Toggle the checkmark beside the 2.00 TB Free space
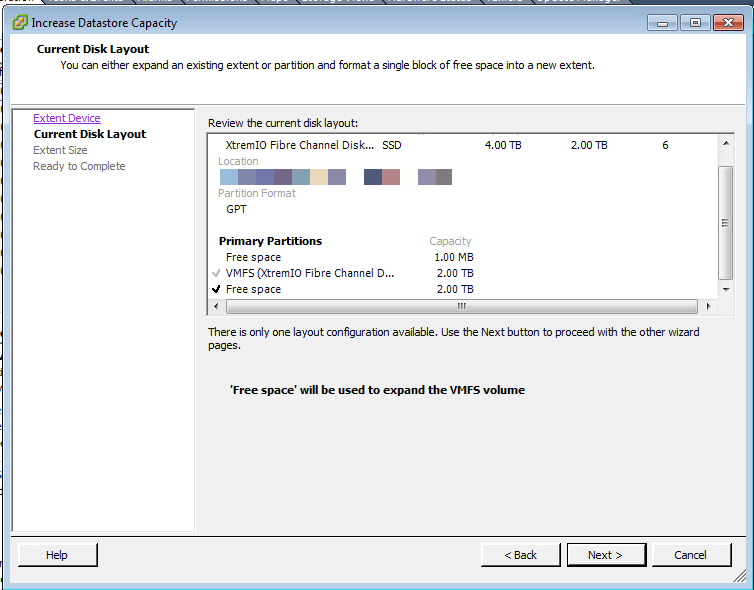 (216, 290)
